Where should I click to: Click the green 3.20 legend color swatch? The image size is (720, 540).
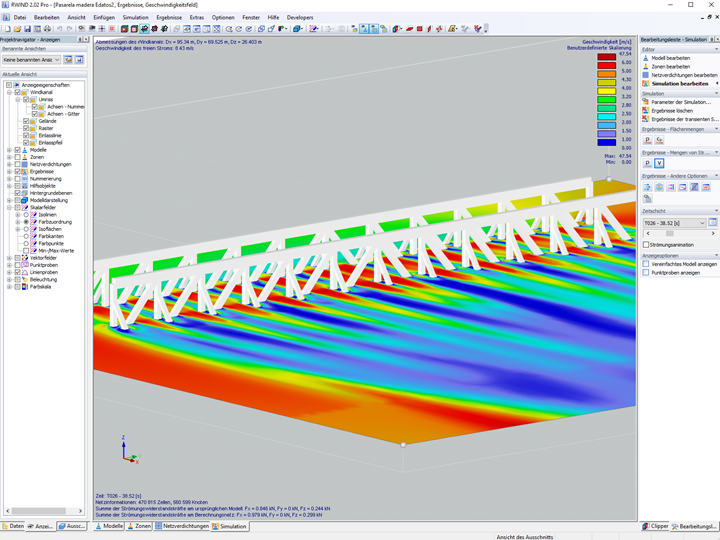(606, 100)
